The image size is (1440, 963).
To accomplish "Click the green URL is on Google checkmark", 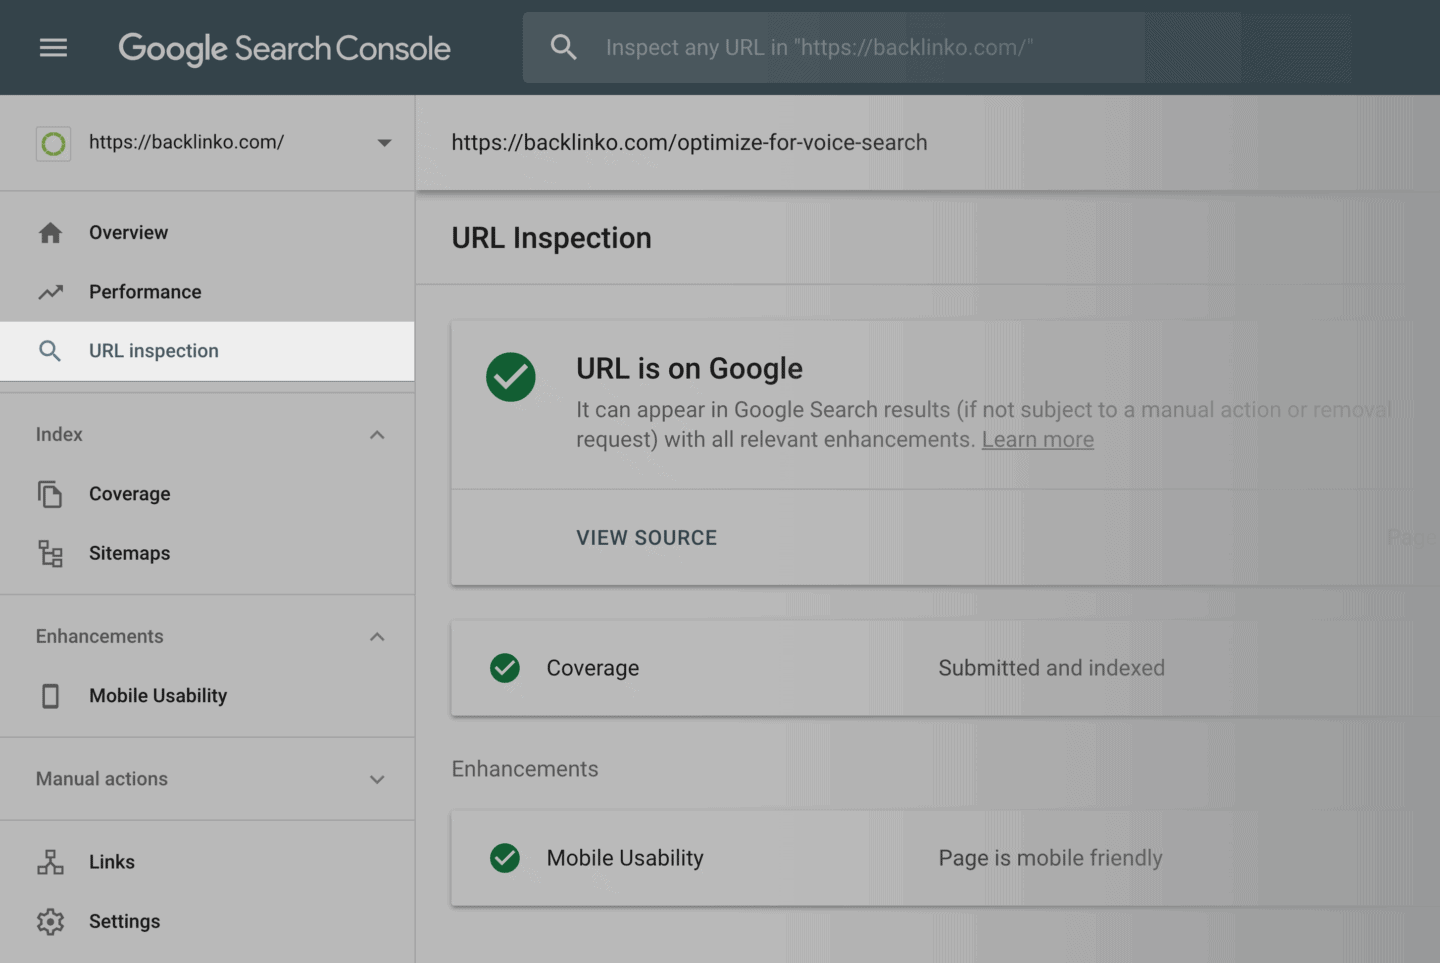I will click(511, 377).
